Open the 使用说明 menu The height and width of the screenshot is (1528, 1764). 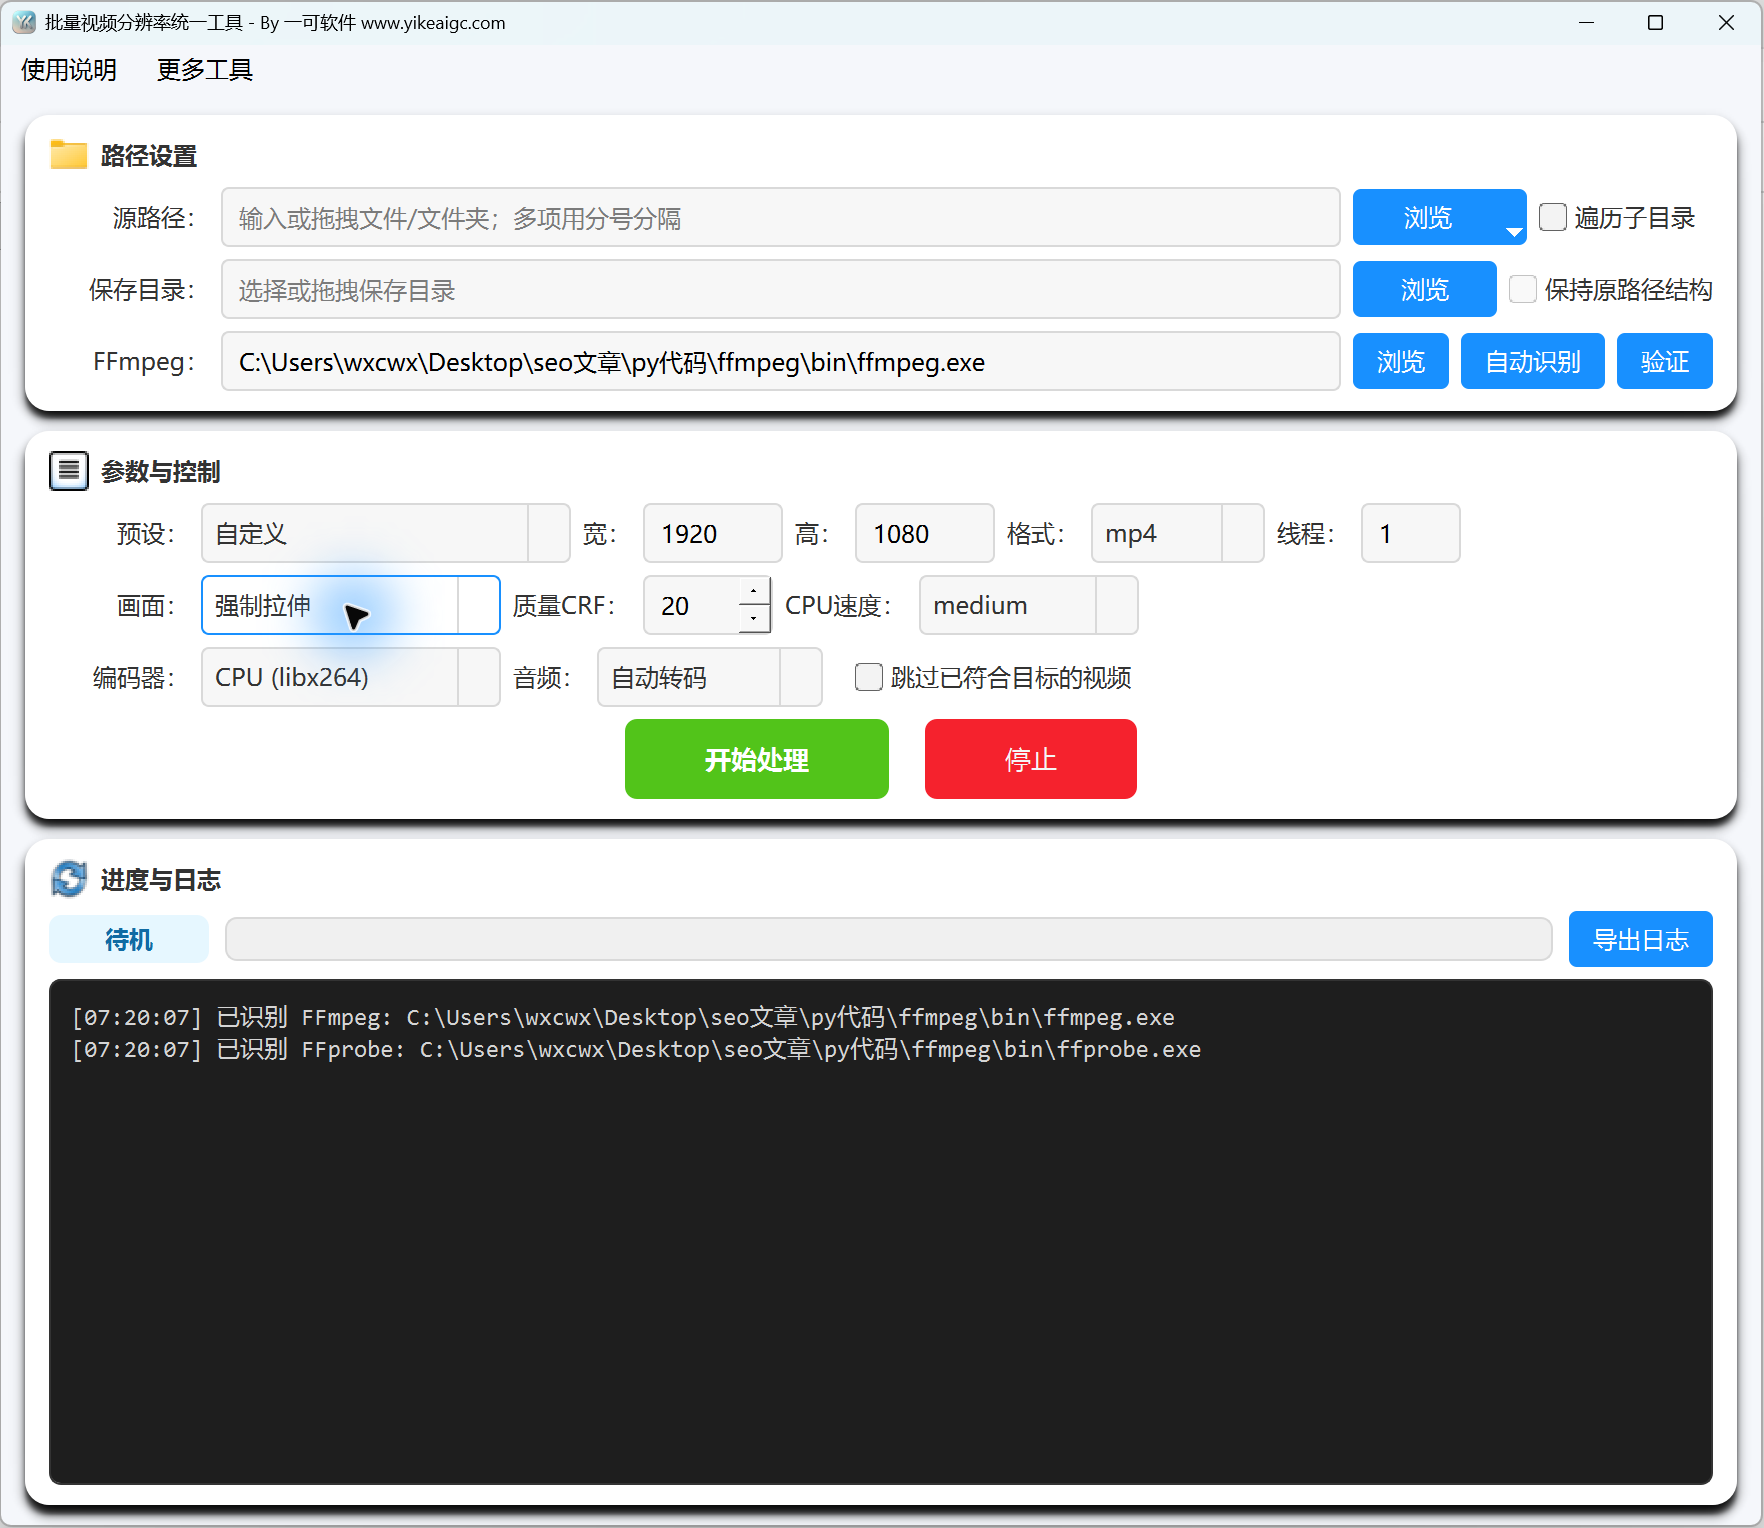click(x=69, y=70)
